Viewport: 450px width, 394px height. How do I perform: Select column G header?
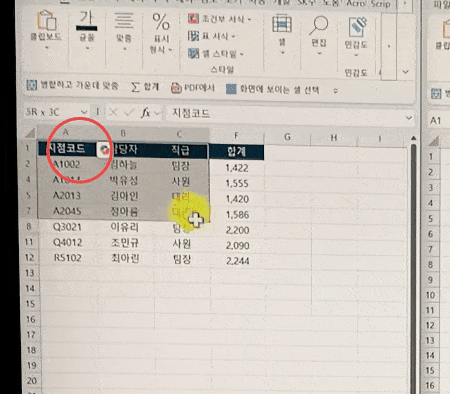(287, 137)
